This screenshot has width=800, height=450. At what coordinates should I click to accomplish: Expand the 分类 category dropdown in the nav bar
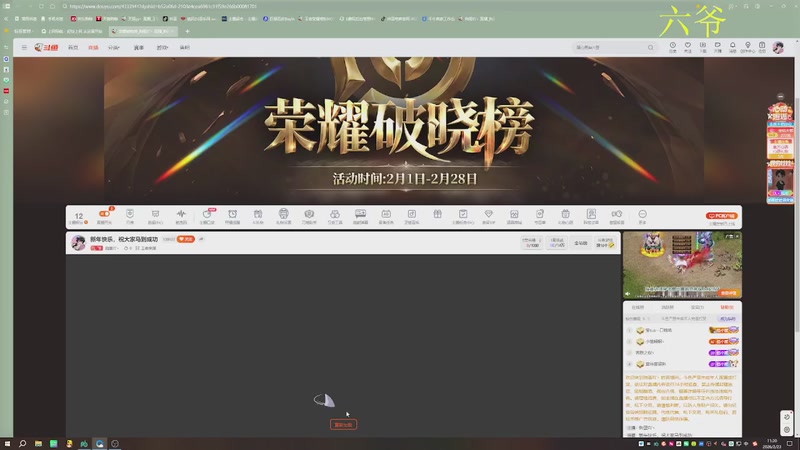coord(114,47)
